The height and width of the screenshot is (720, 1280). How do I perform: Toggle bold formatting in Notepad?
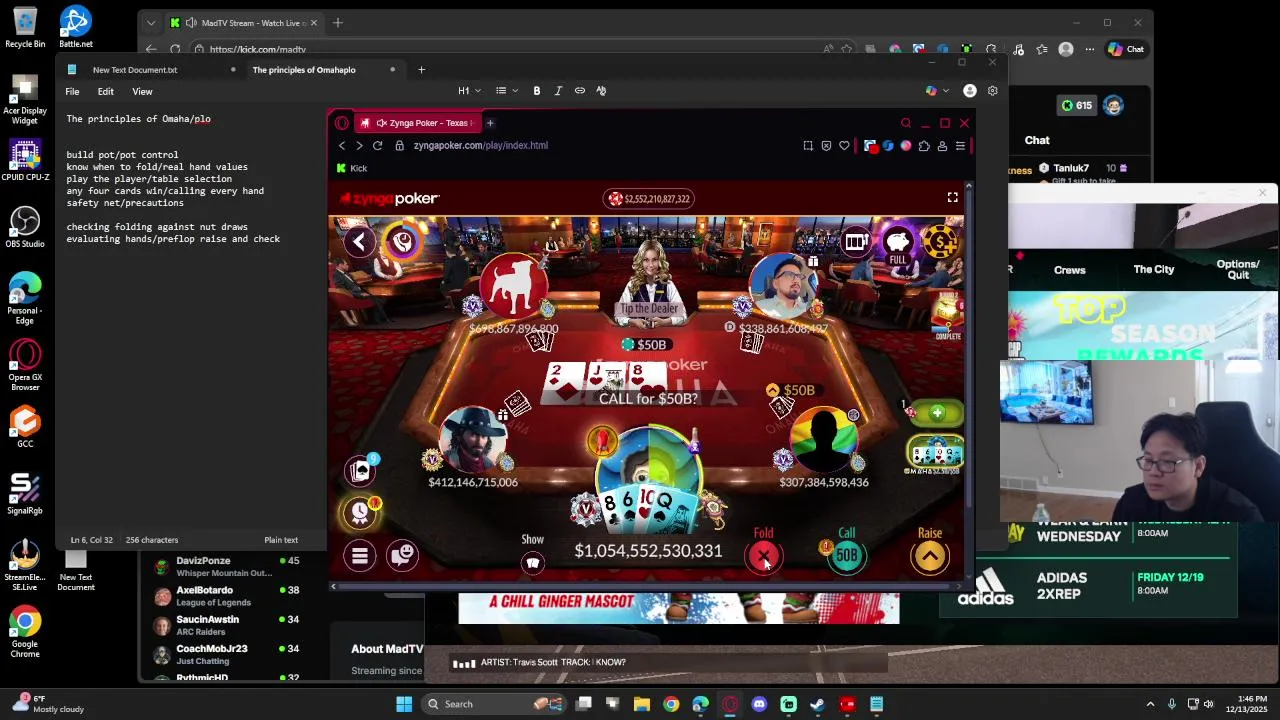[x=537, y=91]
